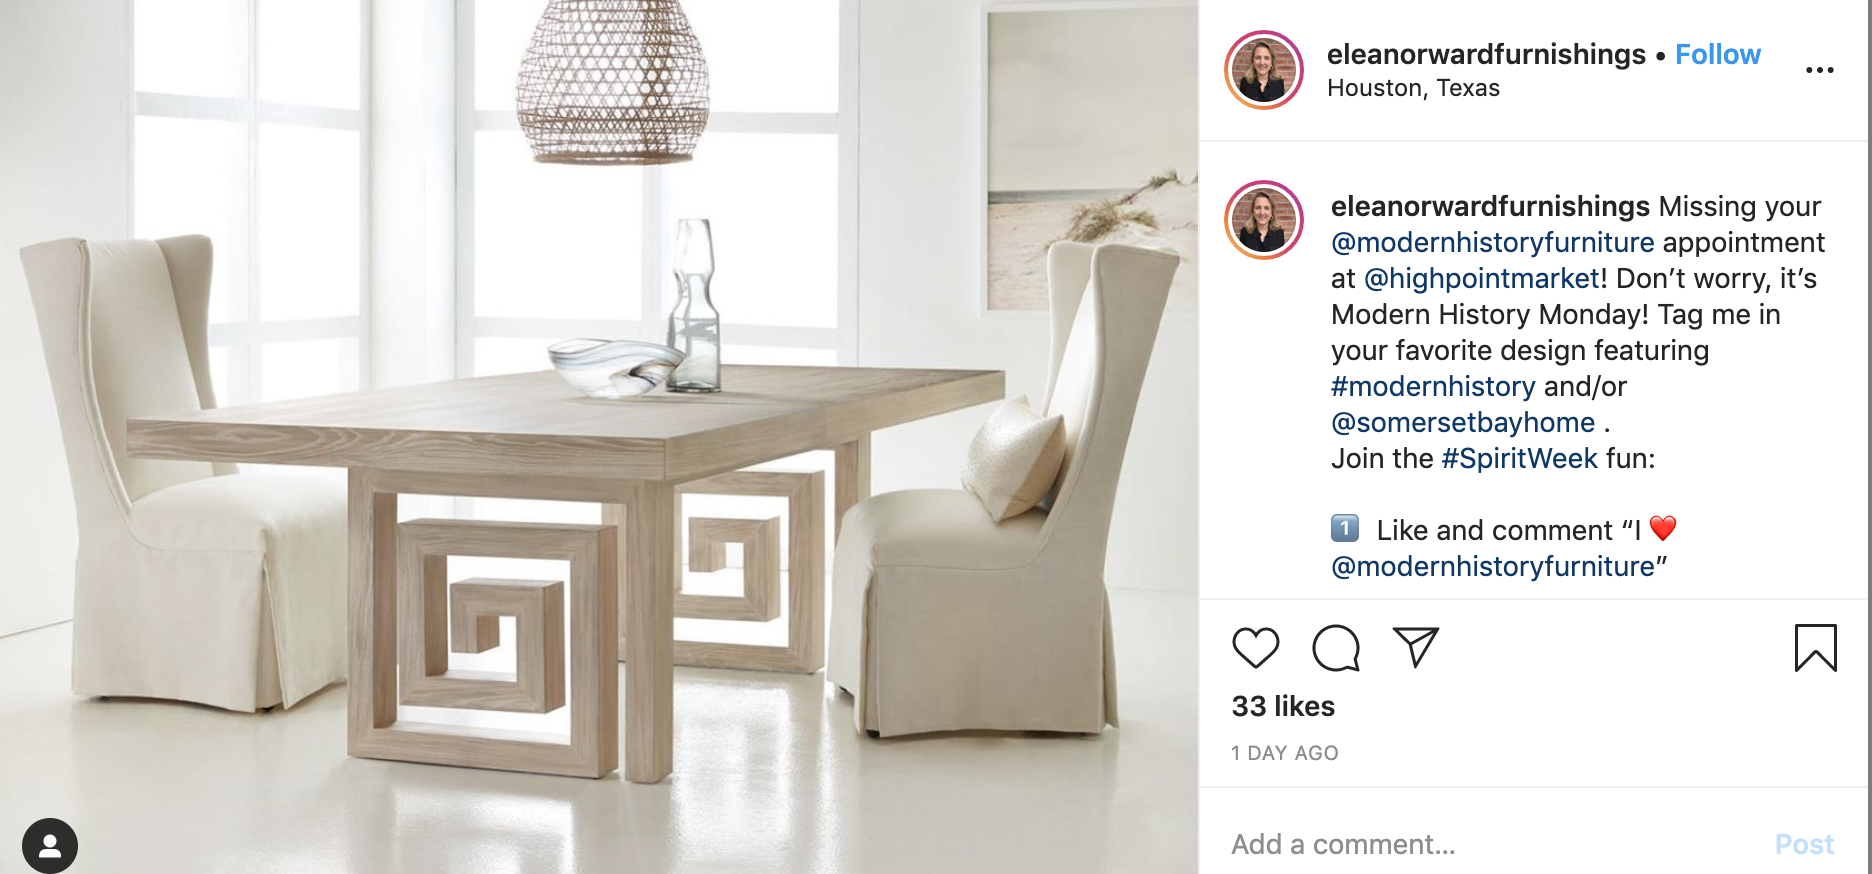Open Houston, Texas location link
This screenshot has width=1872, height=874.
(x=1413, y=88)
